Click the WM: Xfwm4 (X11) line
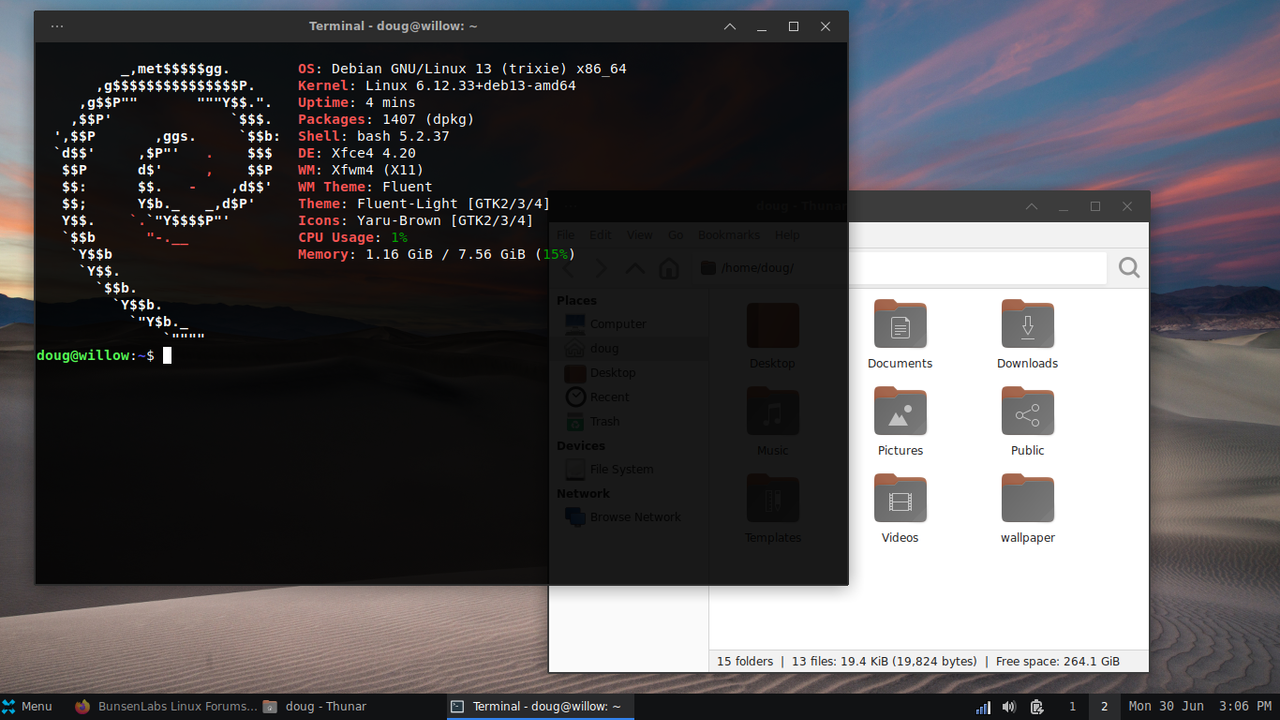 tap(361, 171)
